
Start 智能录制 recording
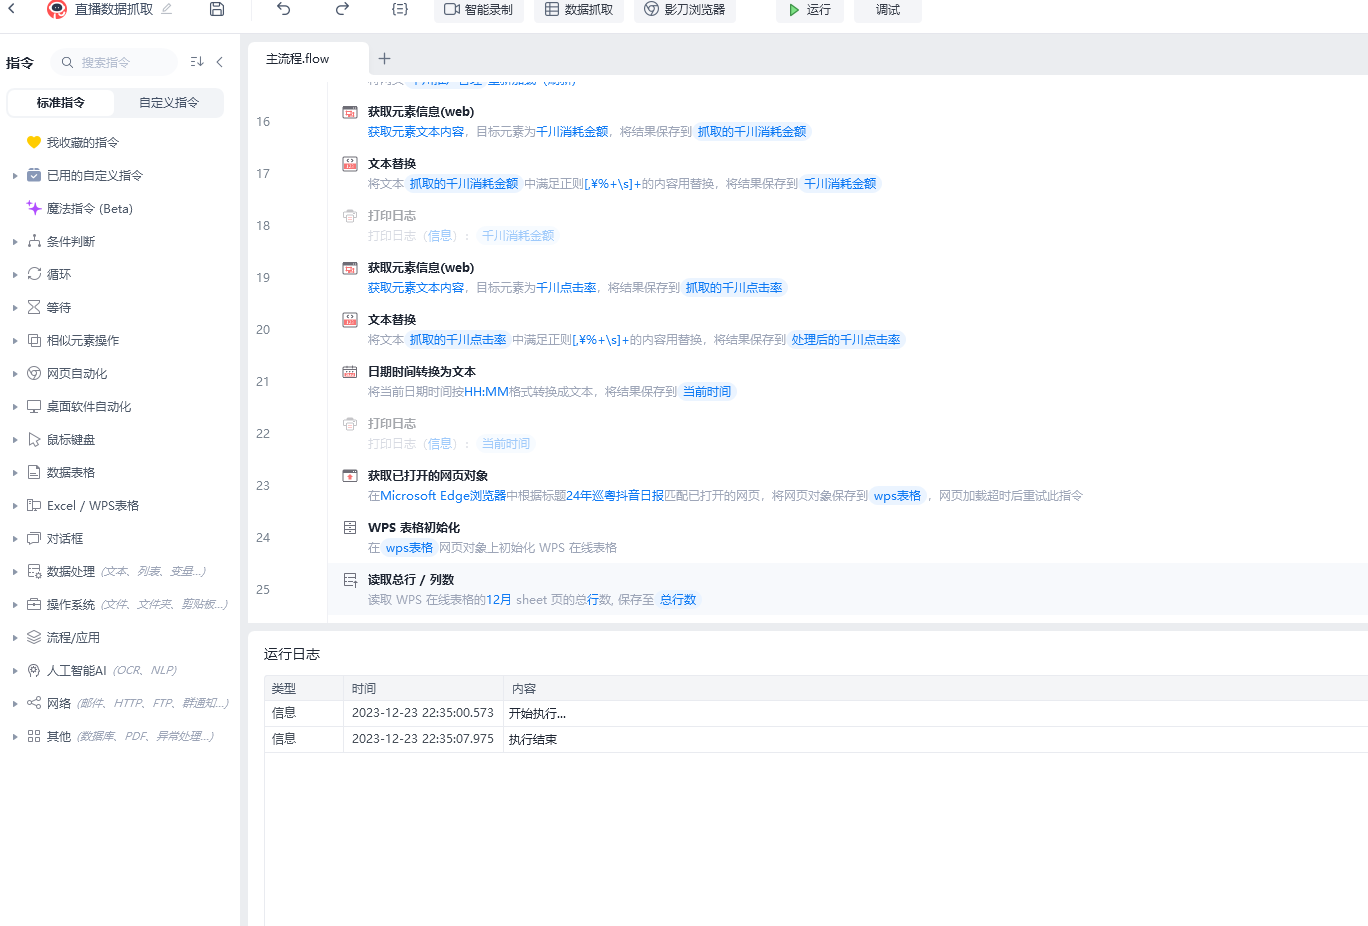(x=479, y=10)
